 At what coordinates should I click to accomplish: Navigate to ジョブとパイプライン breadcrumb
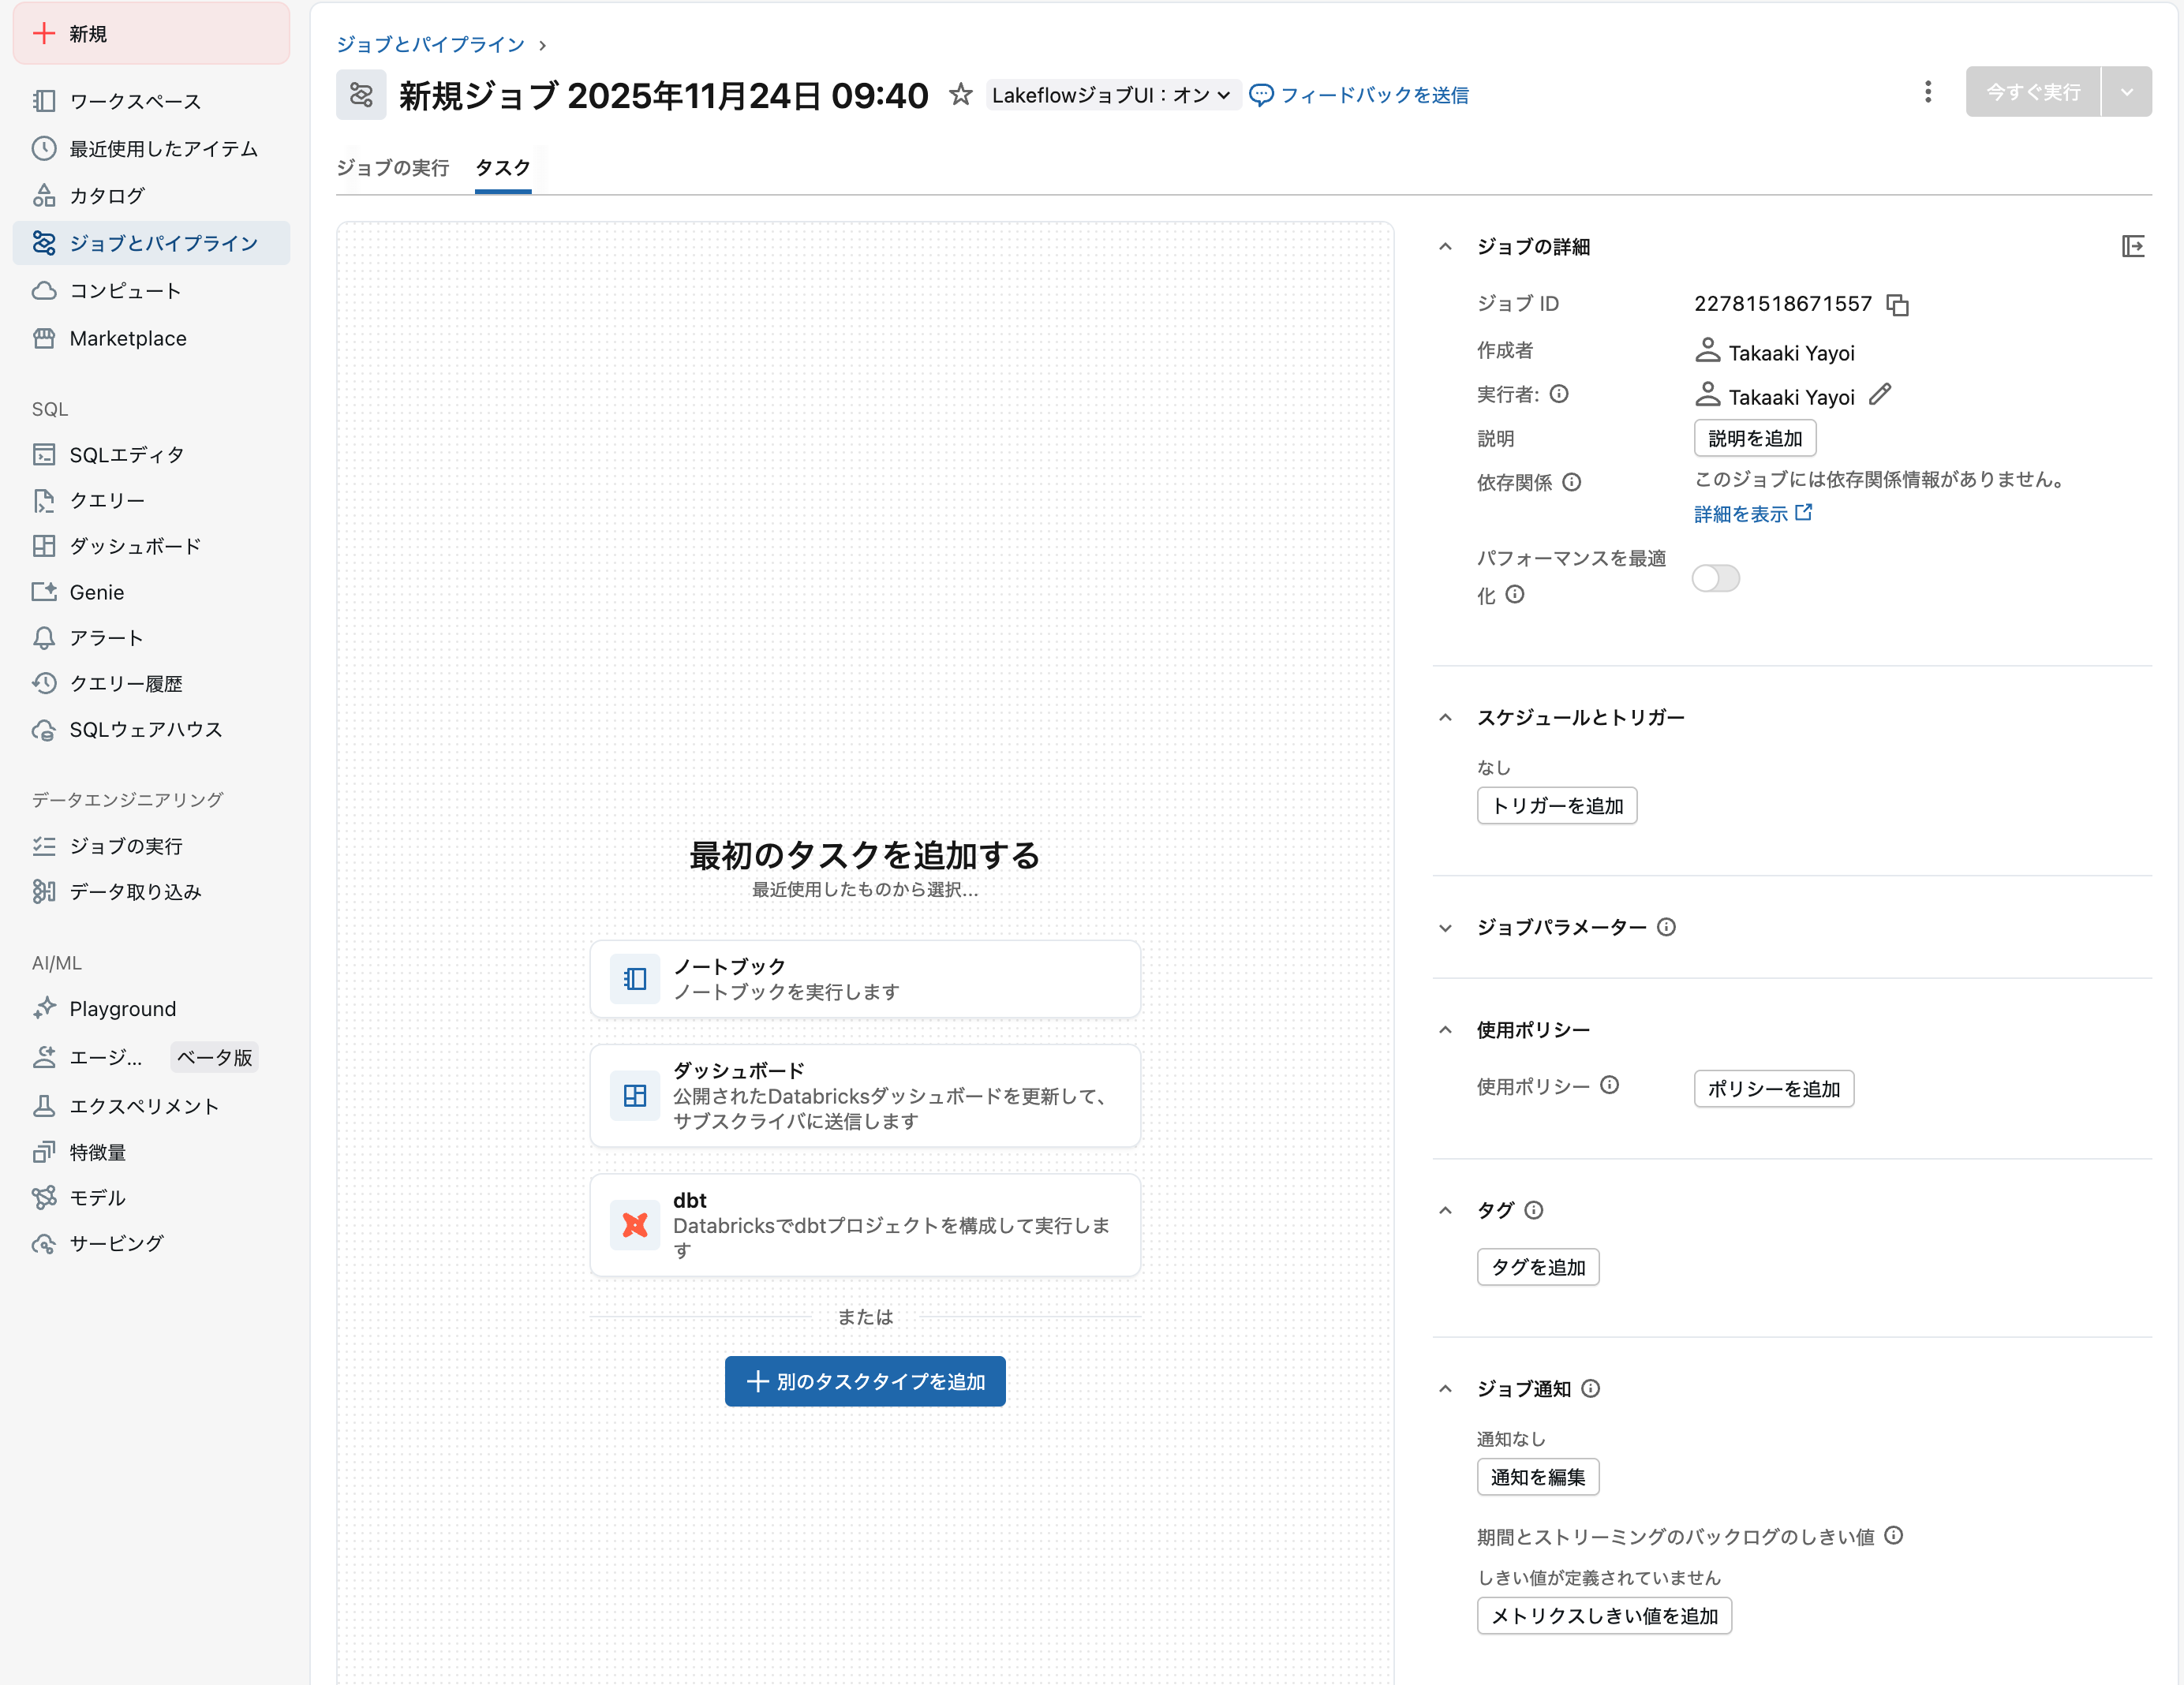tap(429, 44)
